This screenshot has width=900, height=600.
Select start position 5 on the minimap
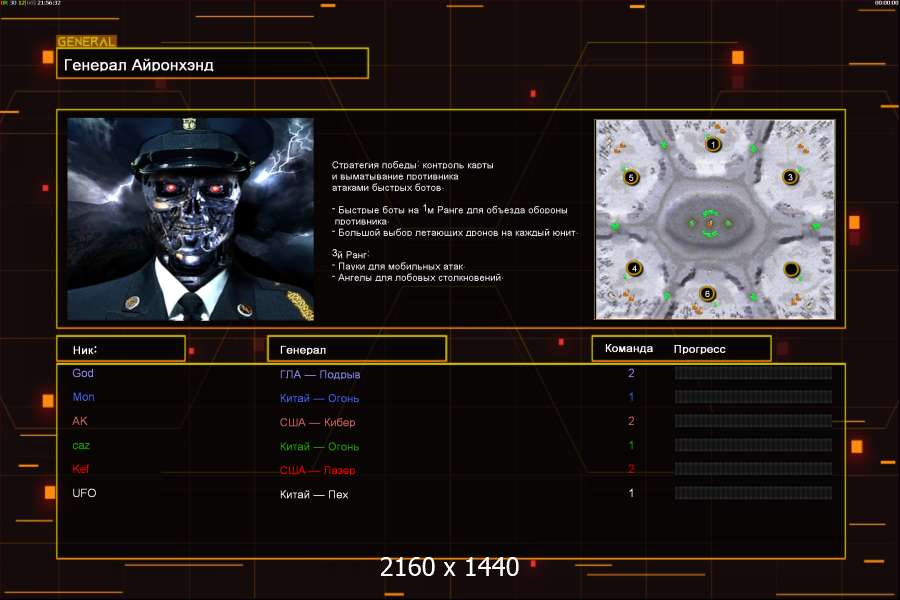tap(631, 177)
